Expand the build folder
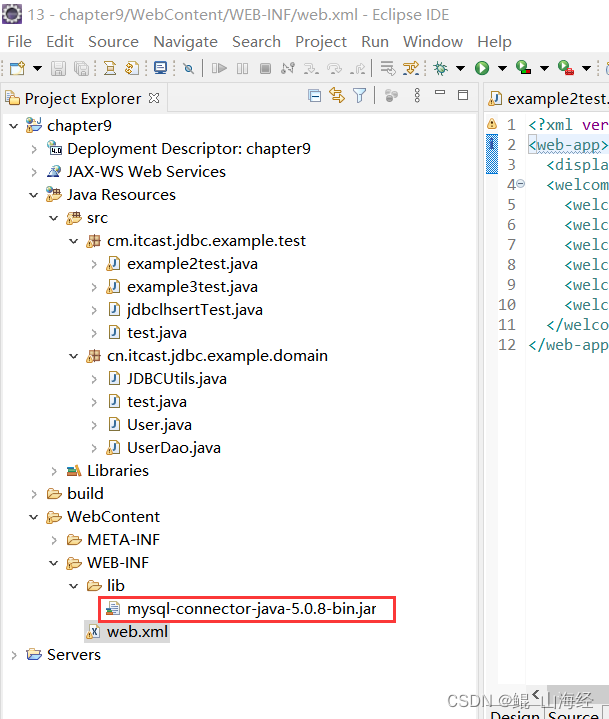Screen dimensions: 609x719 coord(34,494)
